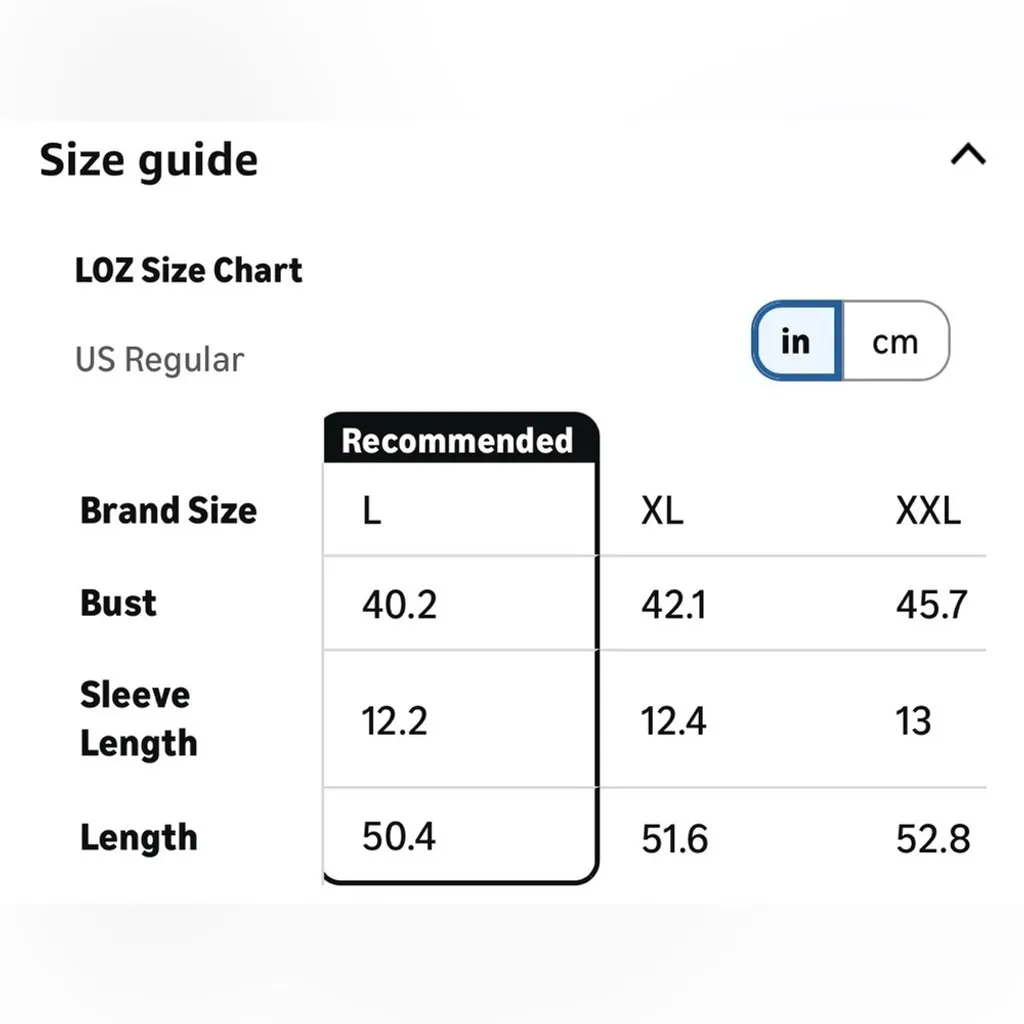Collapse the Size guide section chevron
Viewport: 1024px width, 1024px height.
(967, 155)
